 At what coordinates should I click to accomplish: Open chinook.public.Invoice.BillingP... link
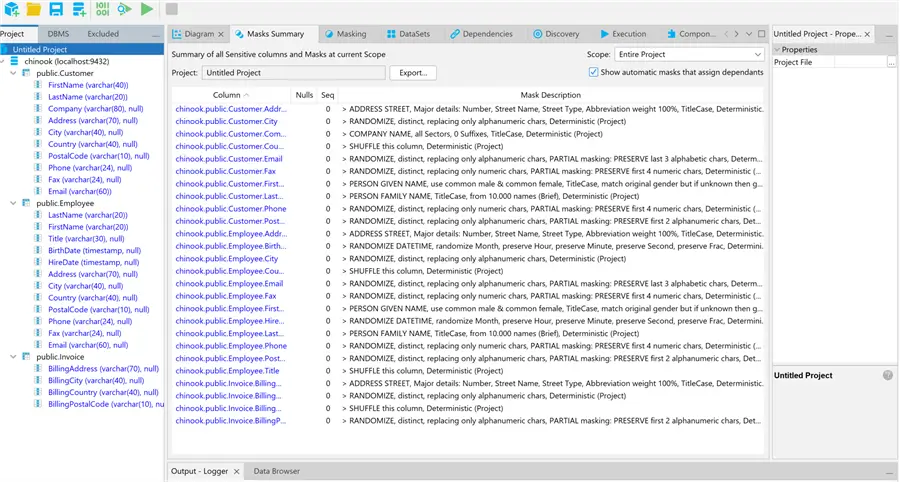pyautogui.click(x=230, y=421)
